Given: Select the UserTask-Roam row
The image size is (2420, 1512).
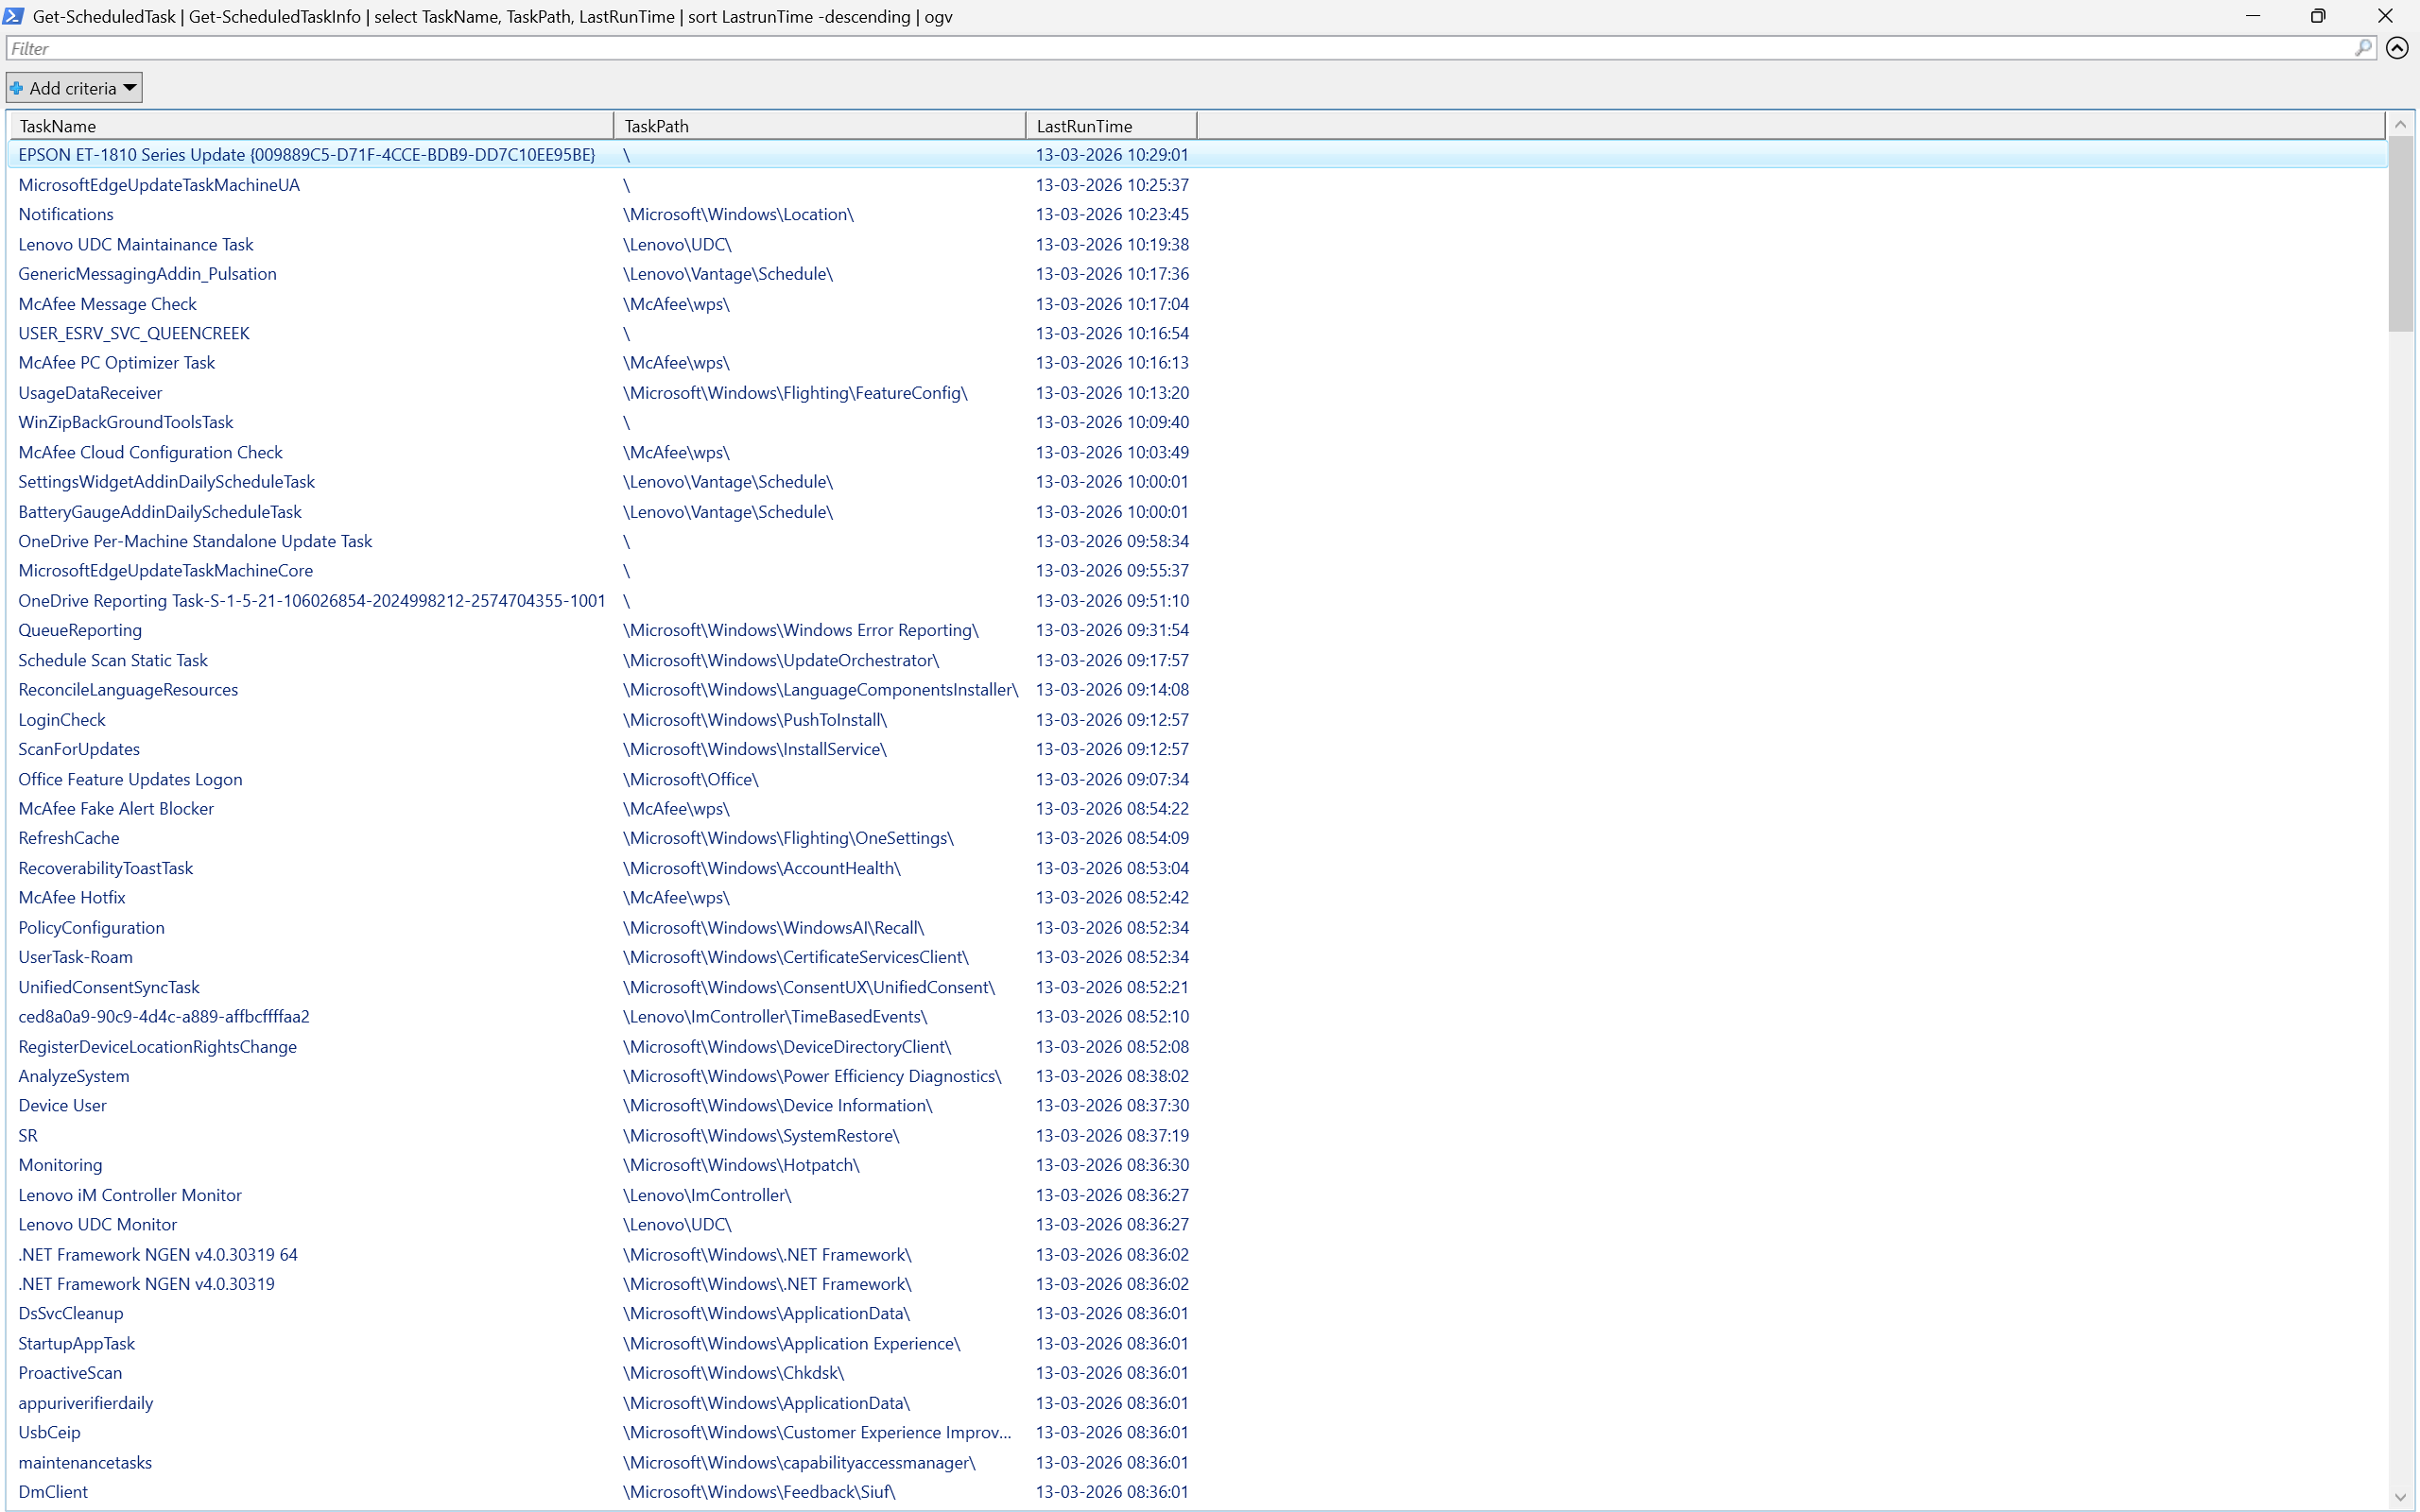Looking at the screenshot, I should tap(1198, 957).
